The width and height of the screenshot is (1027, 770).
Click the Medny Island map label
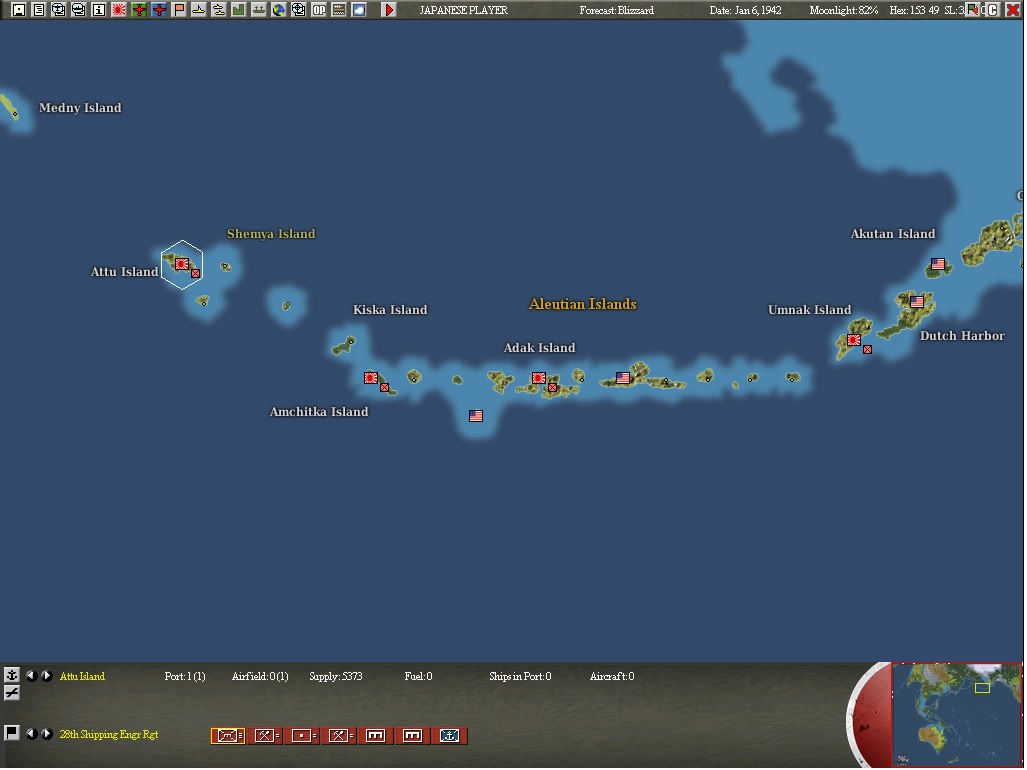pyautogui.click(x=80, y=108)
